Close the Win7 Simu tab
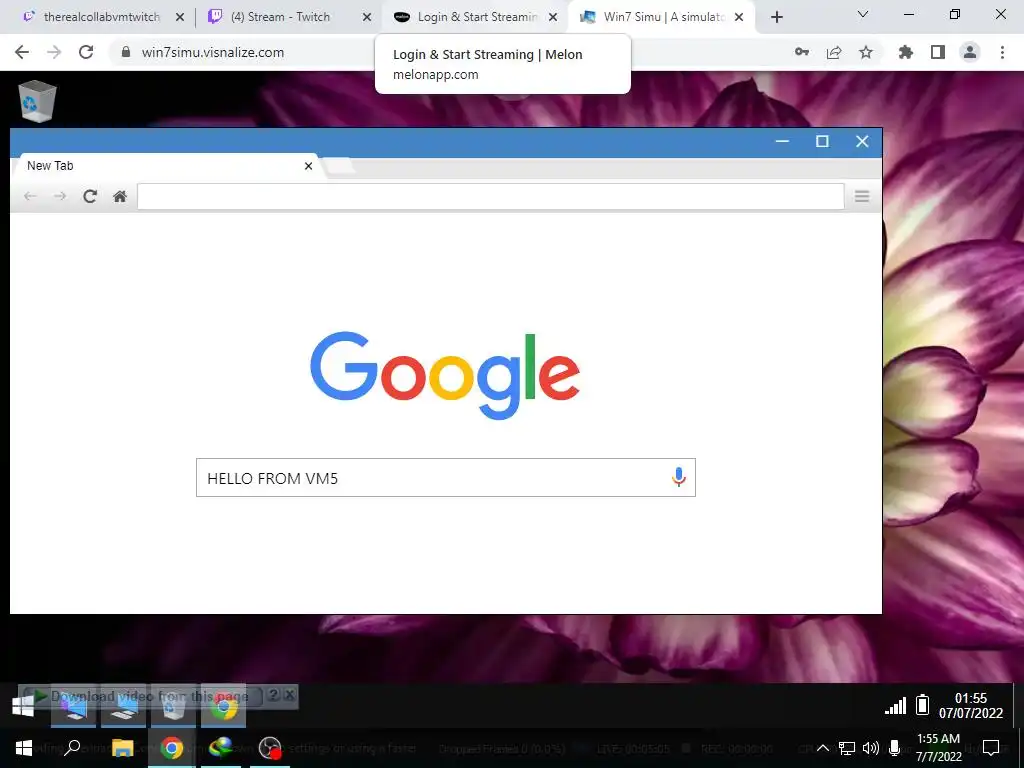This screenshot has height=768, width=1024. (x=739, y=18)
